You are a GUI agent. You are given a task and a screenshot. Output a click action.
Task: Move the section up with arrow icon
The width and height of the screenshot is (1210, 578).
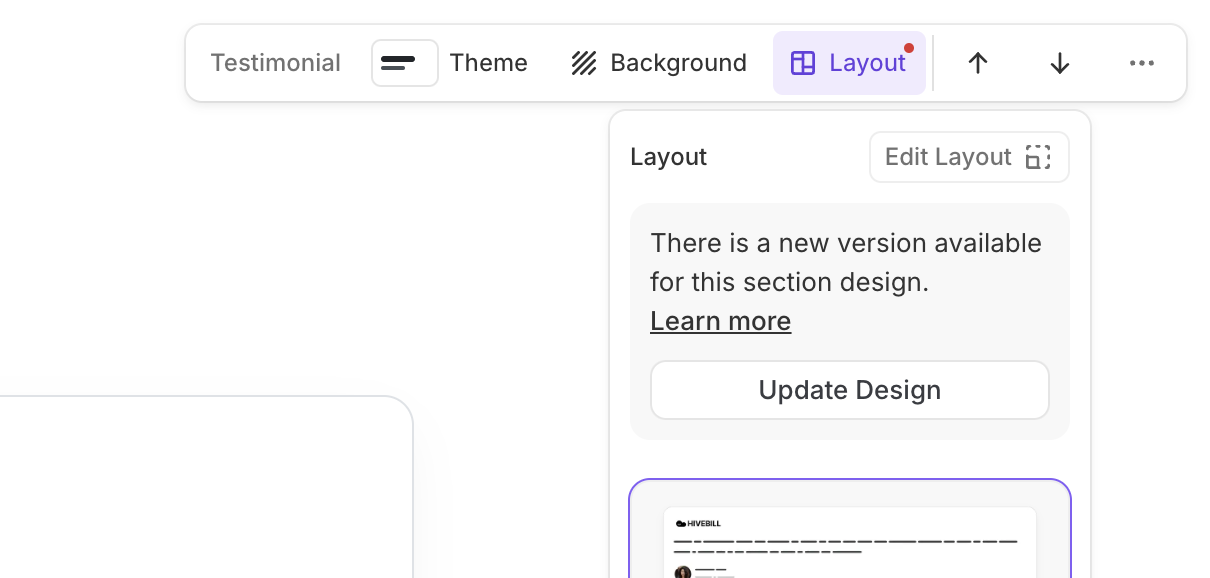[977, 62]
